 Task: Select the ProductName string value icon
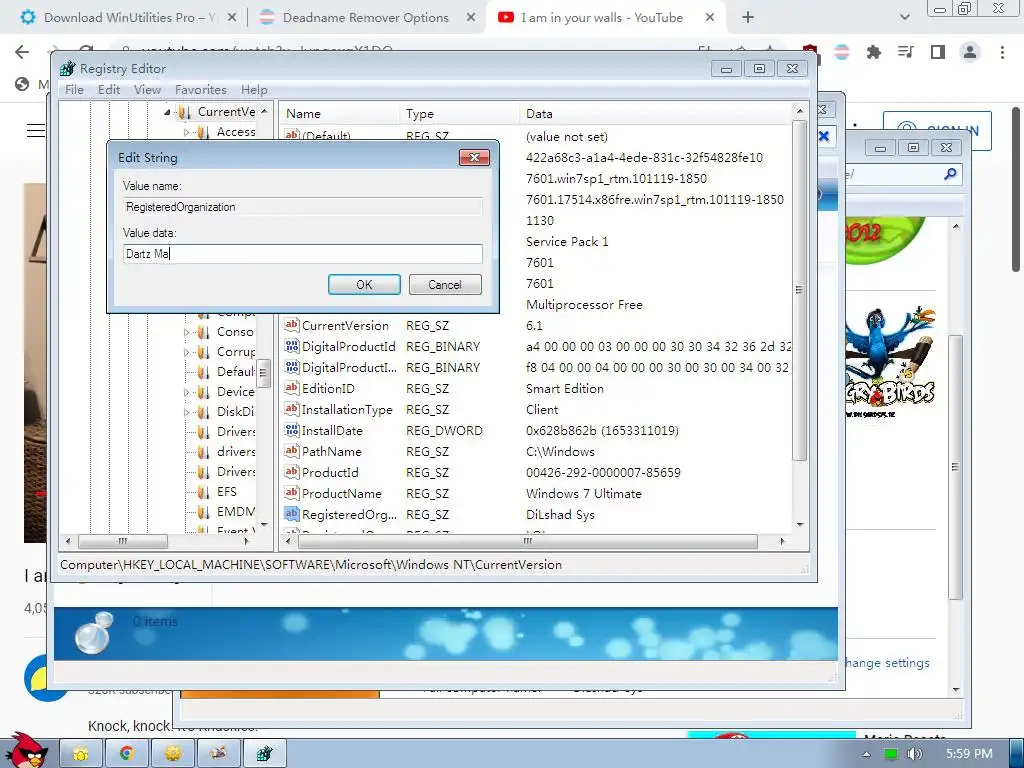[291, 493]
